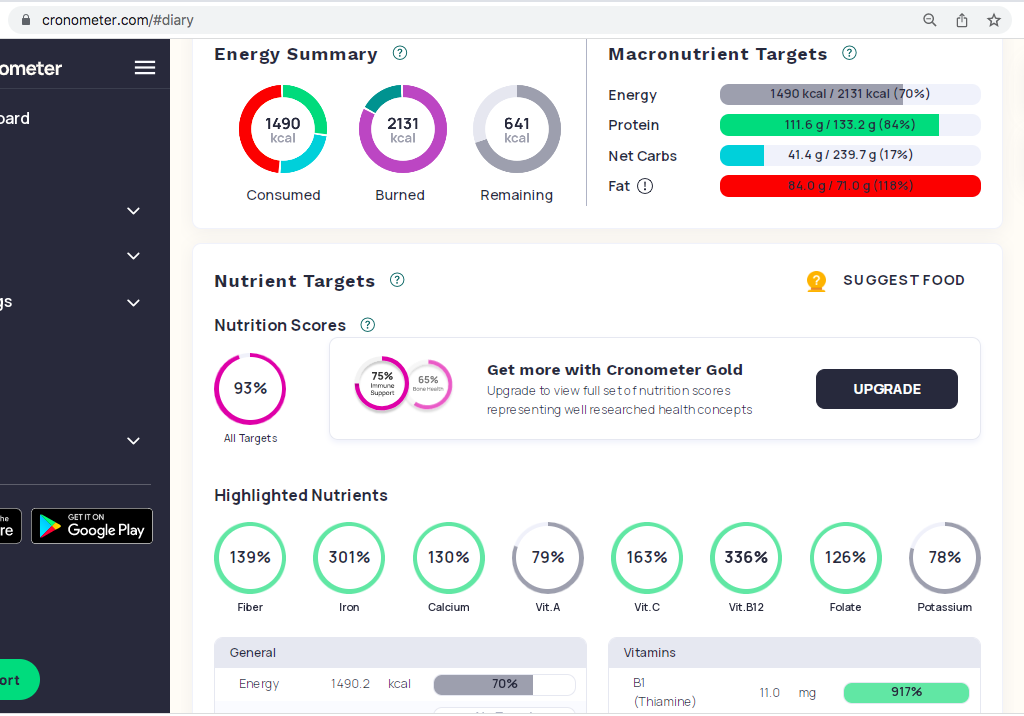Click the UPGRADE button

[886, 389]
